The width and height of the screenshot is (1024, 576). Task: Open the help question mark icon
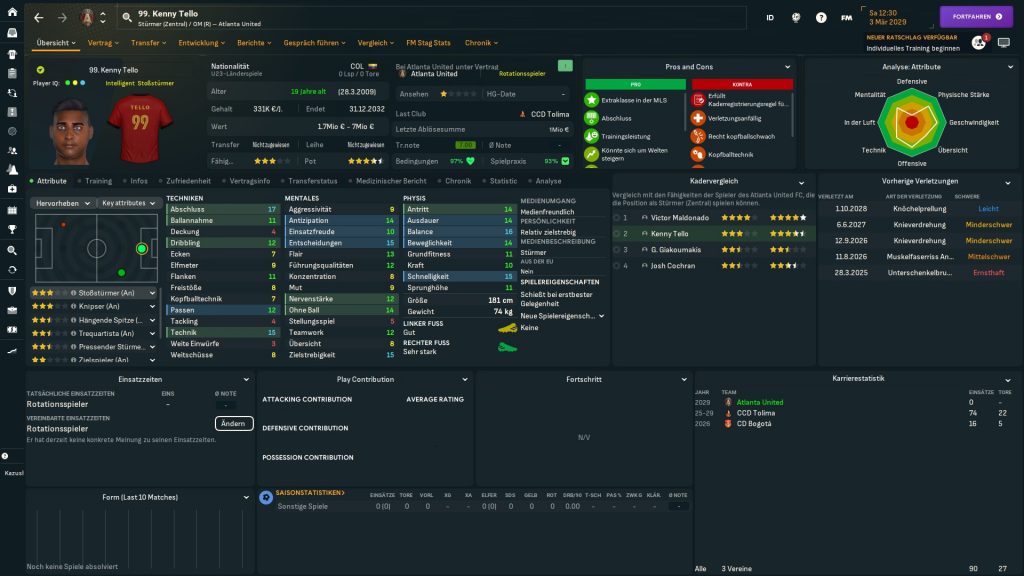point(821,18)
